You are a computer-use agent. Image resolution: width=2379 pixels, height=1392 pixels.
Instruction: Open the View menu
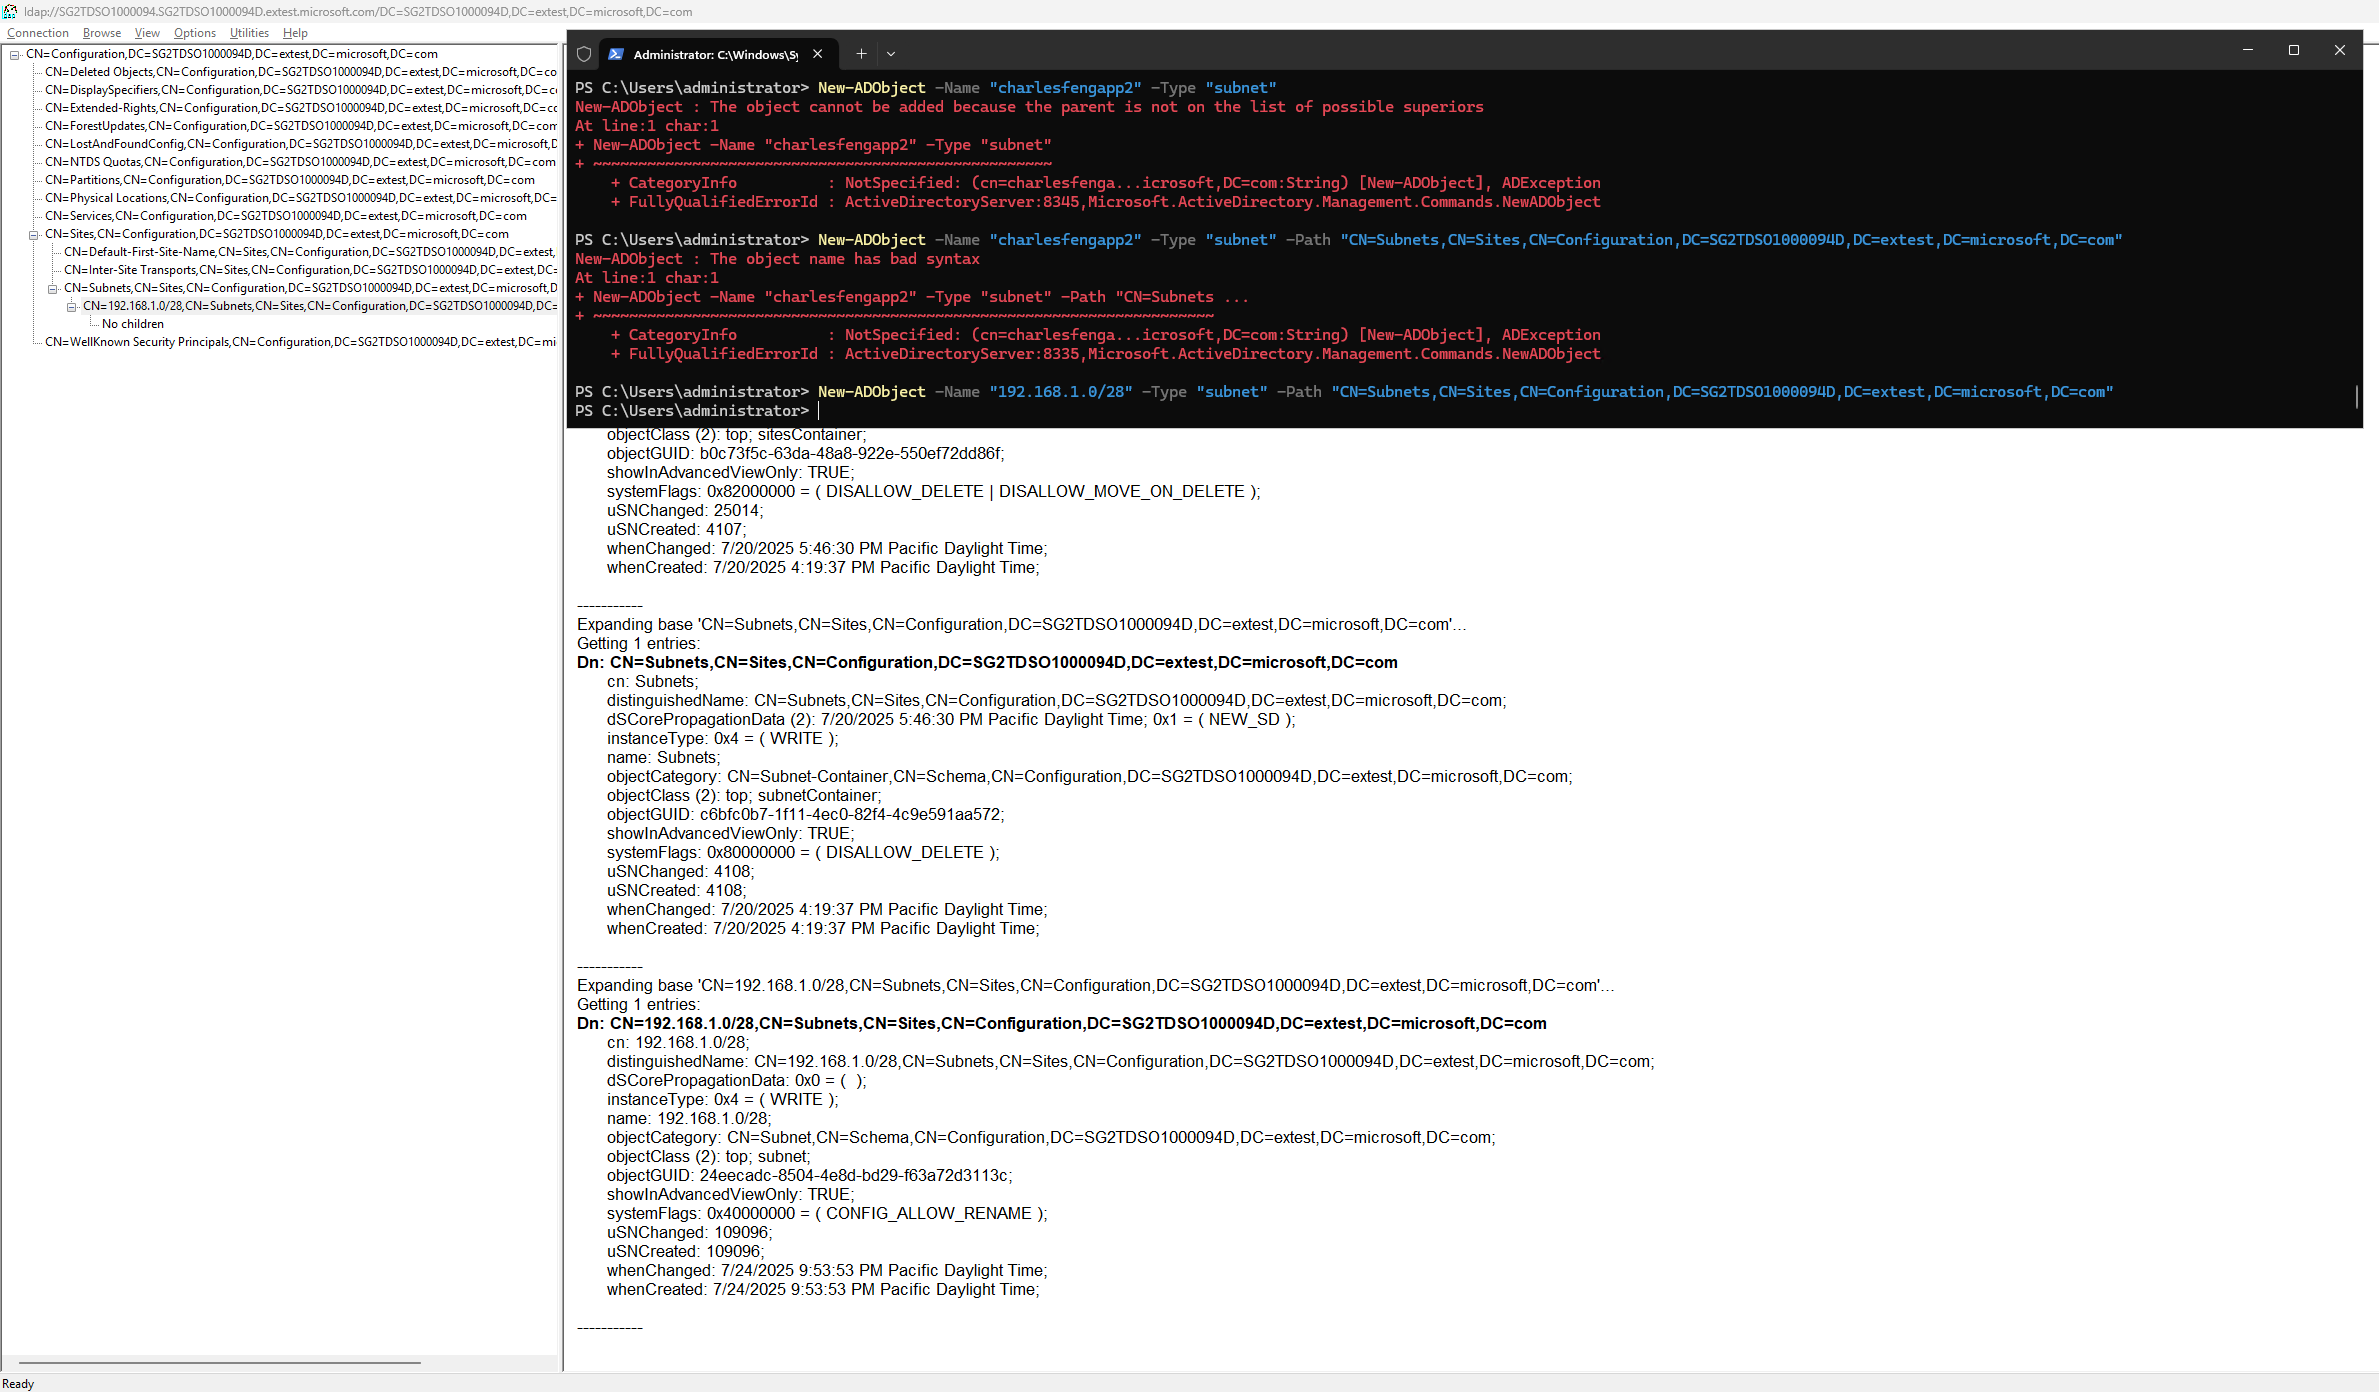(x=147, y=33)
